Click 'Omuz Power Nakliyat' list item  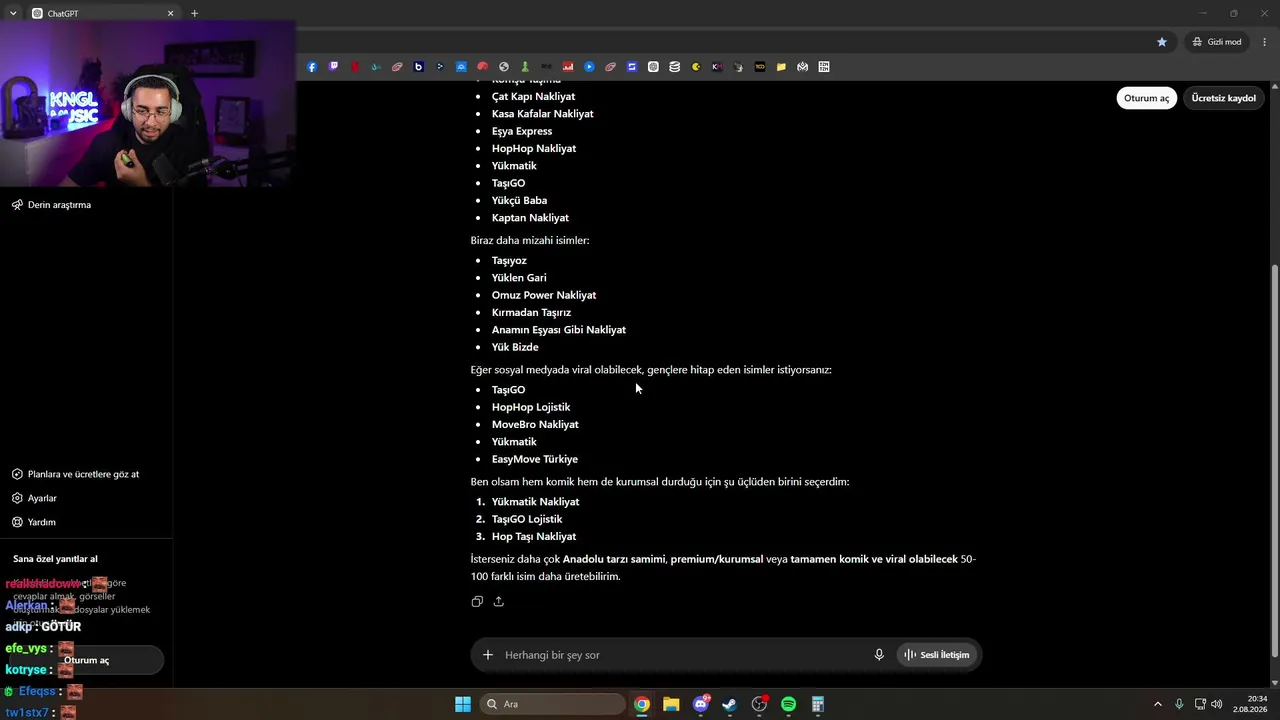click(544, 295)
